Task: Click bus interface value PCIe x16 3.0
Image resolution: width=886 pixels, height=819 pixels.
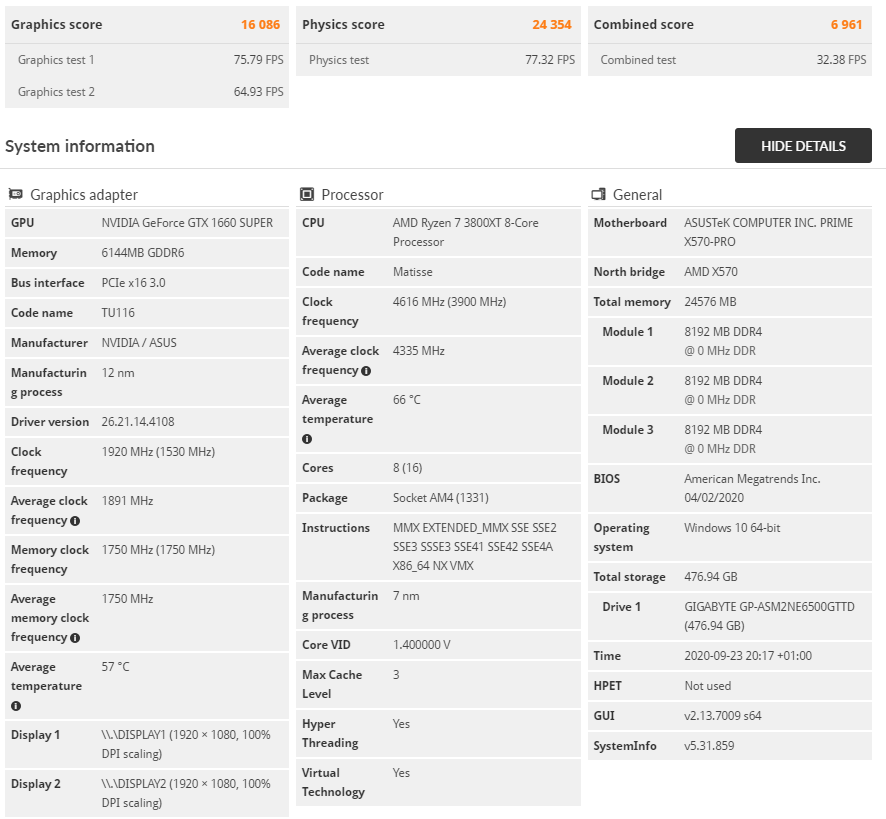Action: point(133,283)
